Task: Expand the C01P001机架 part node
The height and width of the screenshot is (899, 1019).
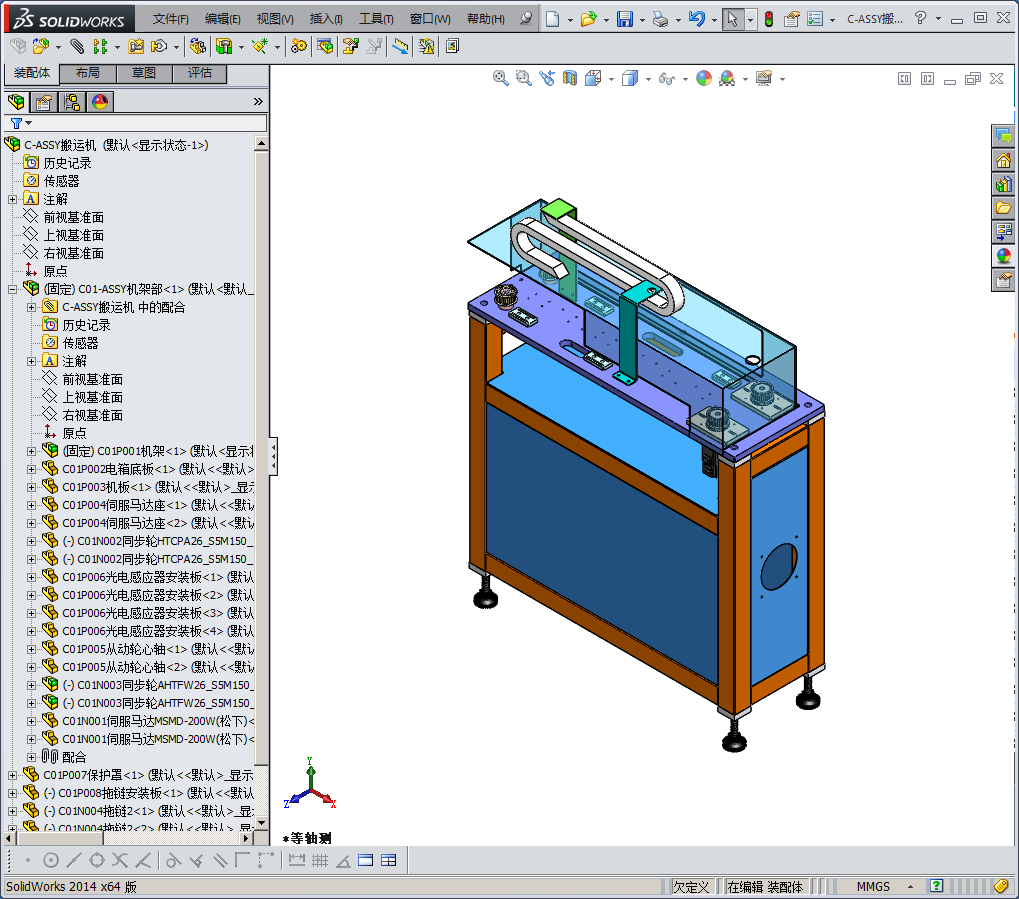Action: click(x=31, y=451)
